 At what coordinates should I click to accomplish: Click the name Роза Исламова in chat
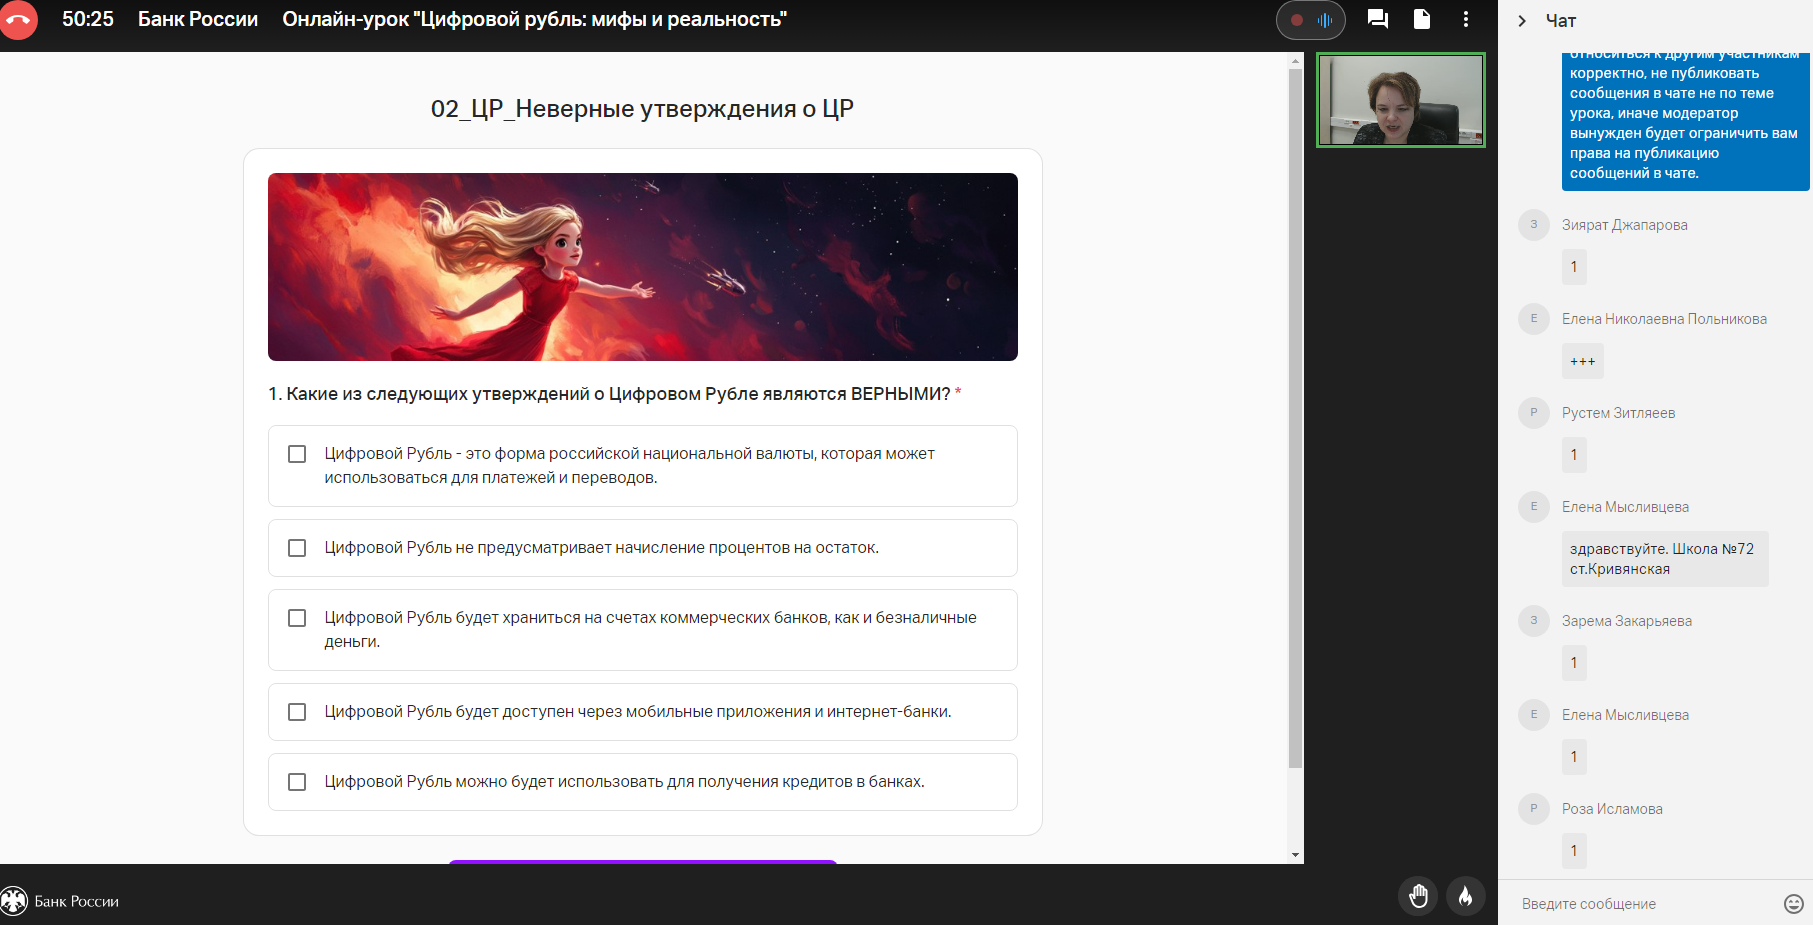pos(1612,809)
